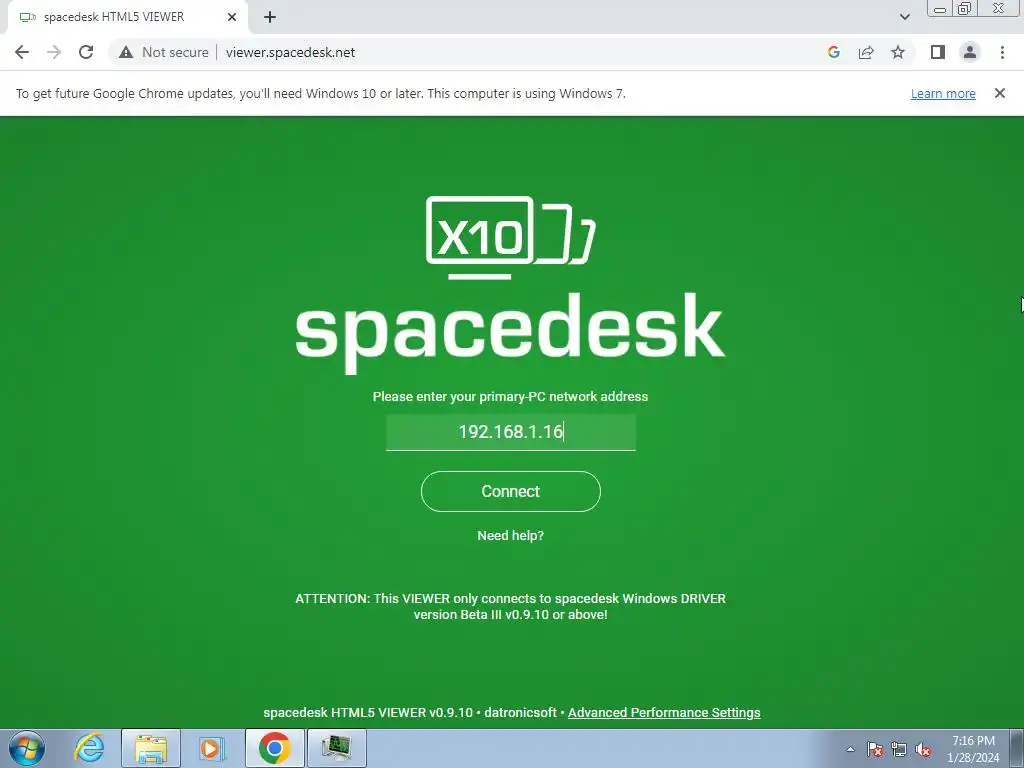
Task: Open Chrome three-dot menu
Action: (1002, 52)
